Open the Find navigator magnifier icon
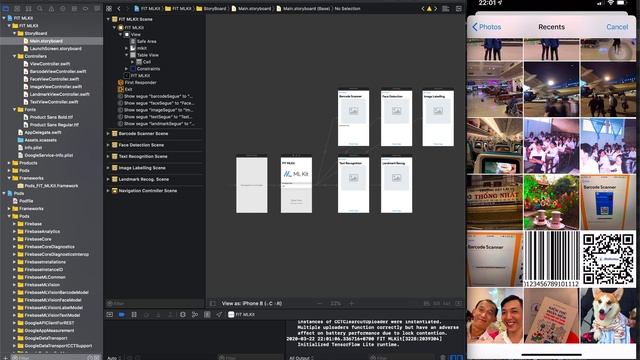Screen dimensions: 640x360 click(40, 8)
